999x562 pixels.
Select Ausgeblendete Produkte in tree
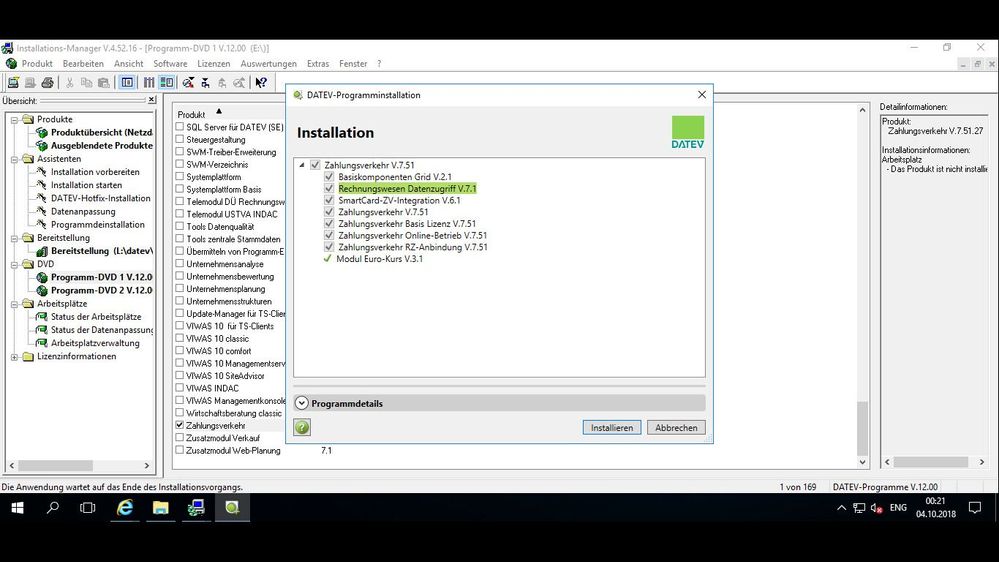point(101,145)
